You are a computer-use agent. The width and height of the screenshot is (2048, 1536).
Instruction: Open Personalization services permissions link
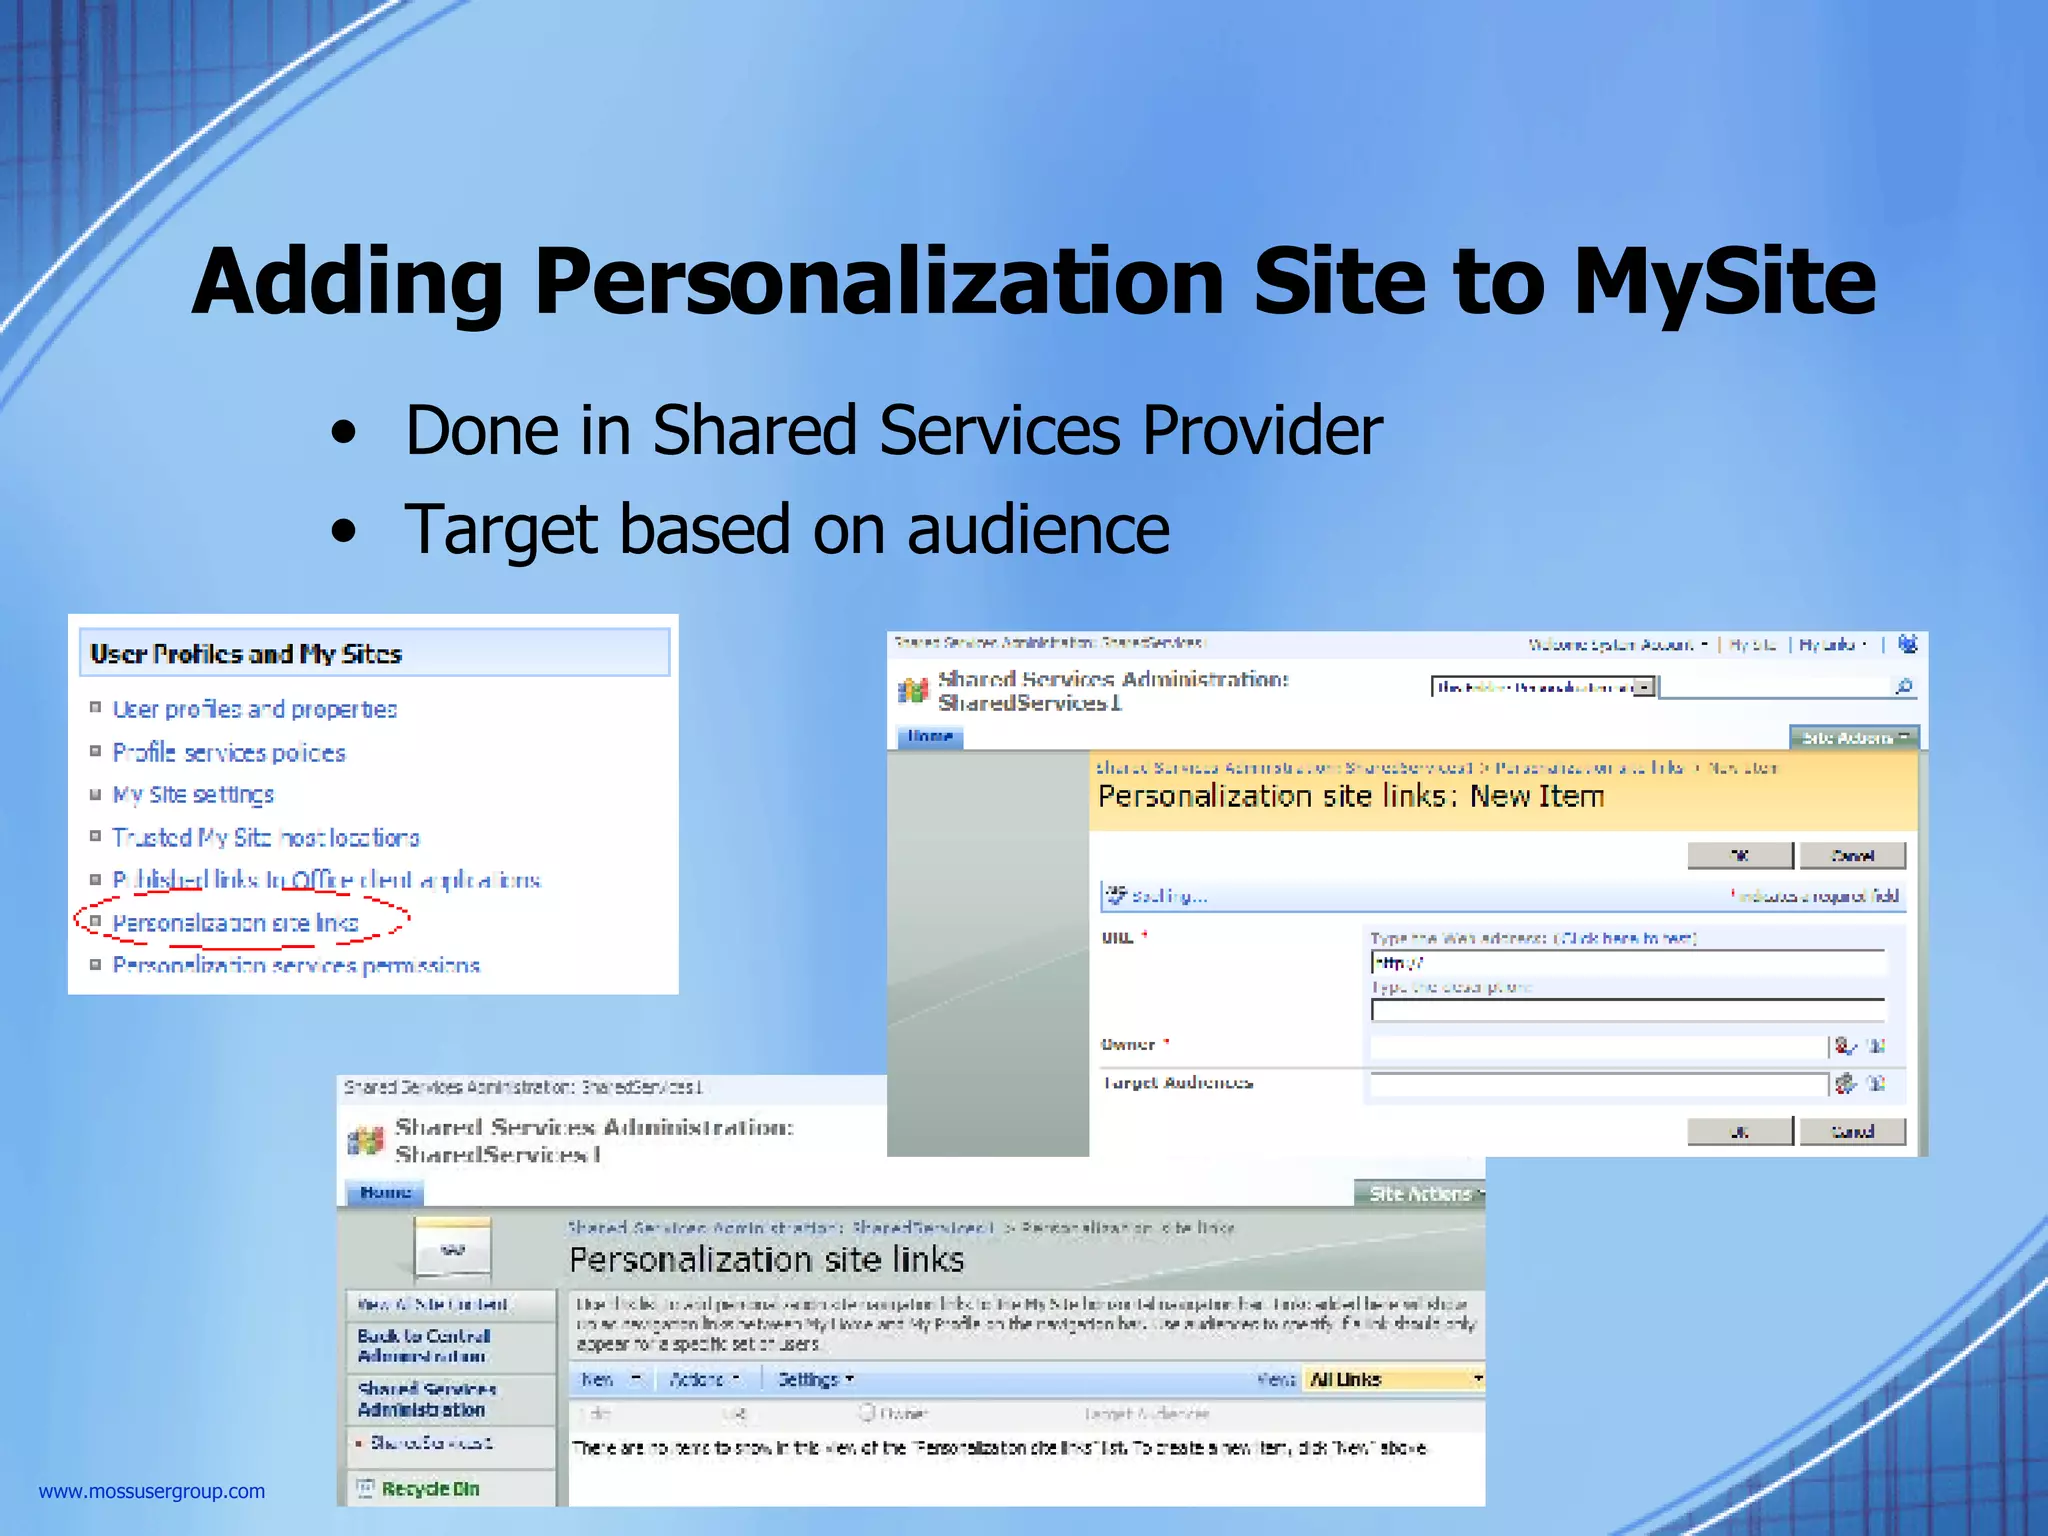296,966
